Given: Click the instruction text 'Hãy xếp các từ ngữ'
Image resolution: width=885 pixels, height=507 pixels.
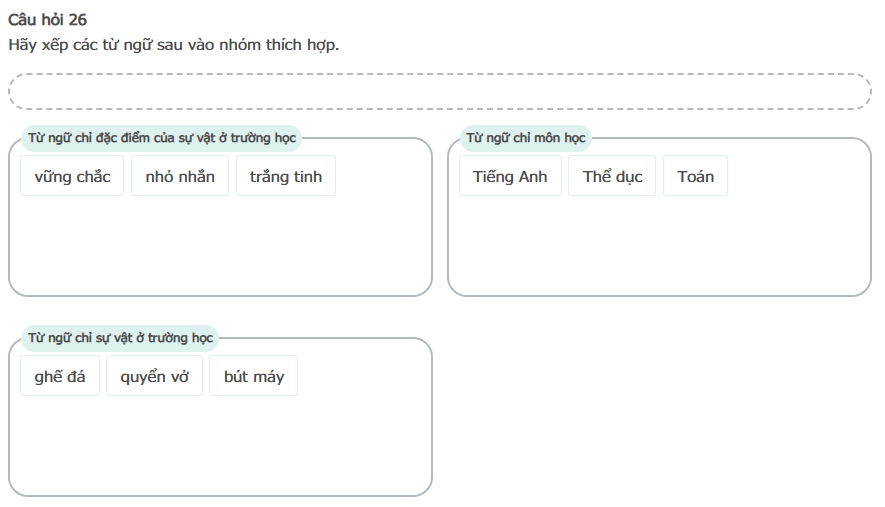Looking at the screenshot, I should 173,45.
